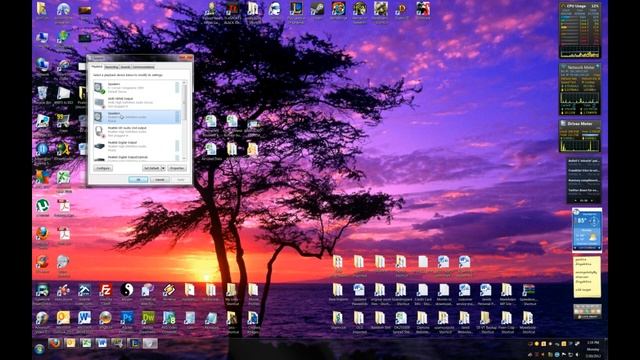The image size is (640, 360).
Task: Open Word from the taskbar
Action: coord(102,343)
